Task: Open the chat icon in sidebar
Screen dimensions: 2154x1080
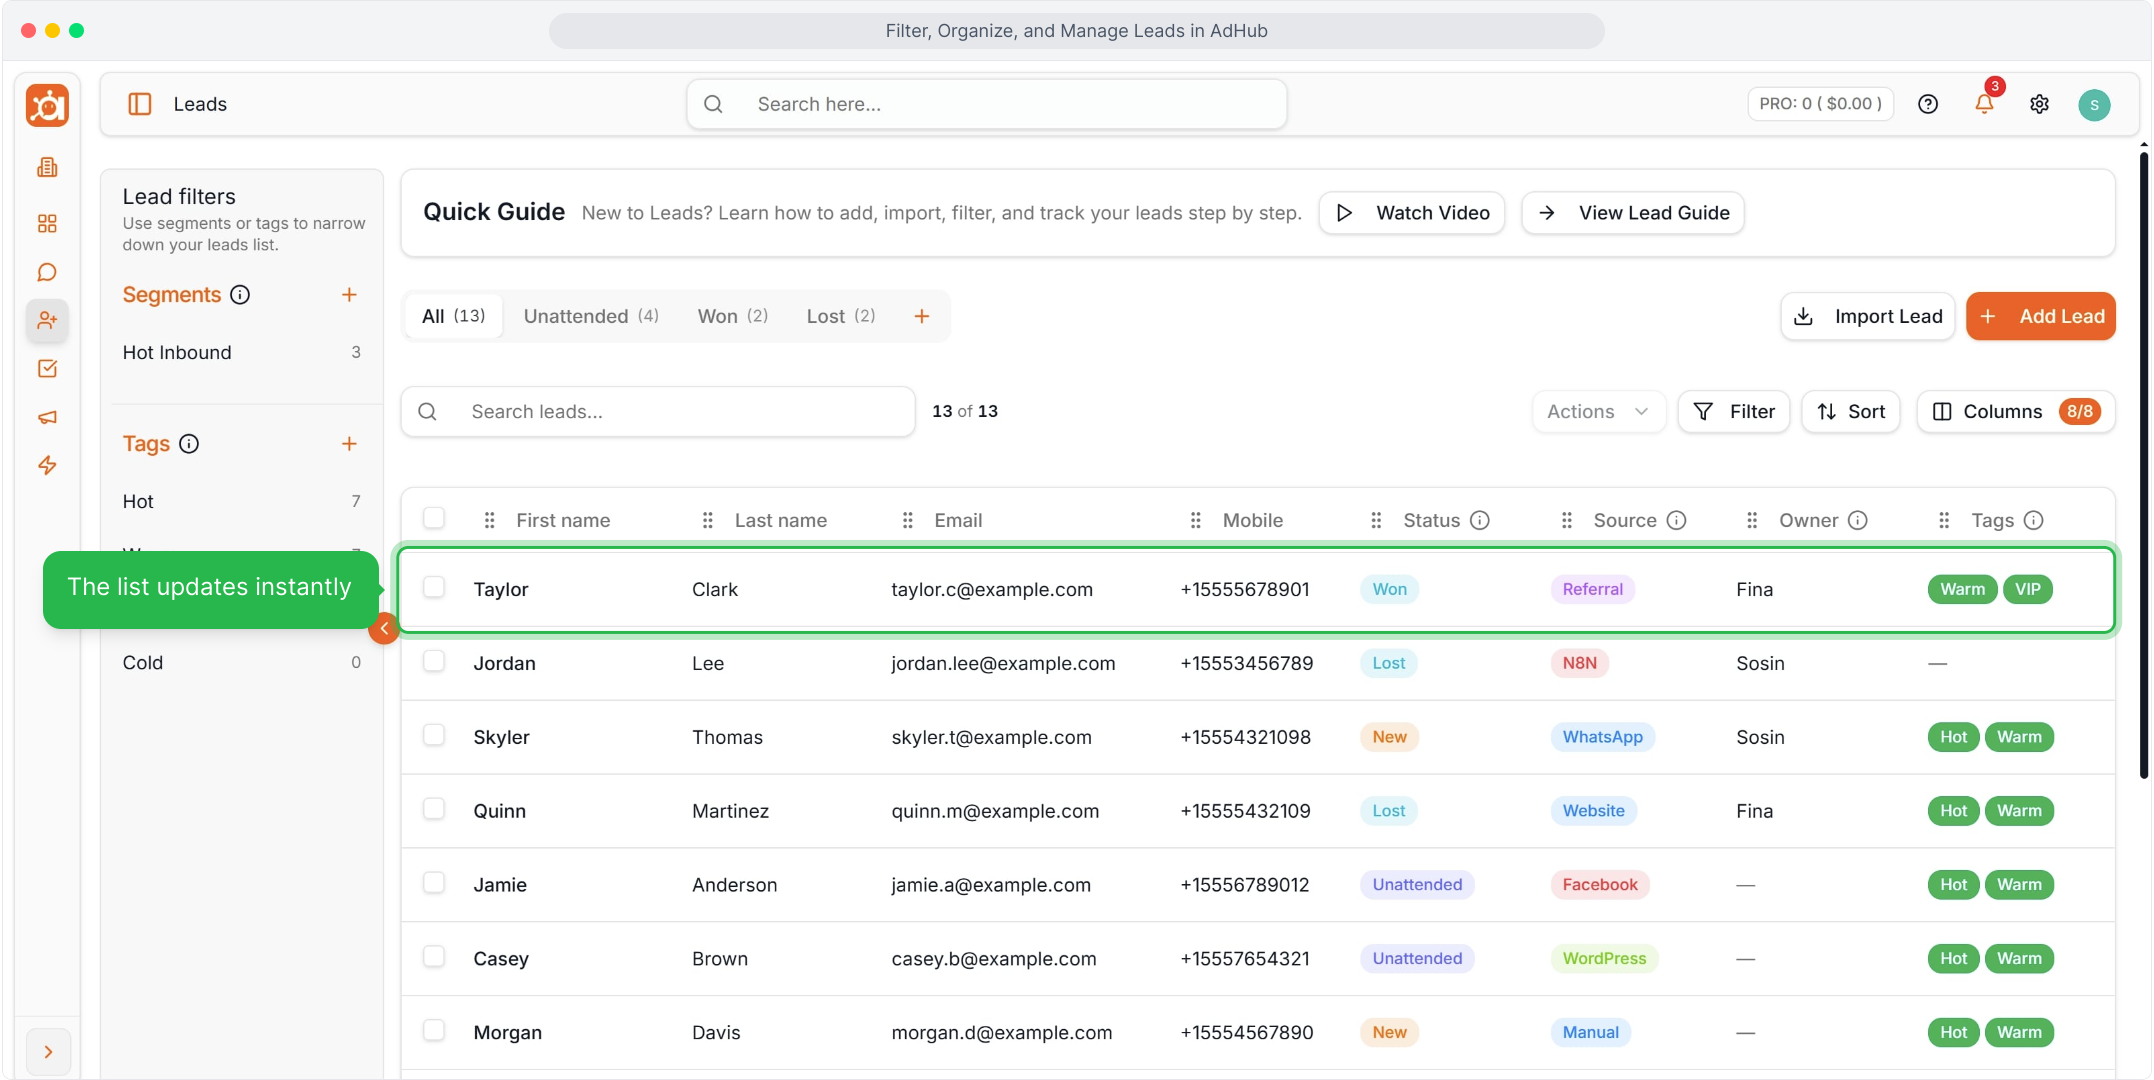Action: click(x=47, y=272)
